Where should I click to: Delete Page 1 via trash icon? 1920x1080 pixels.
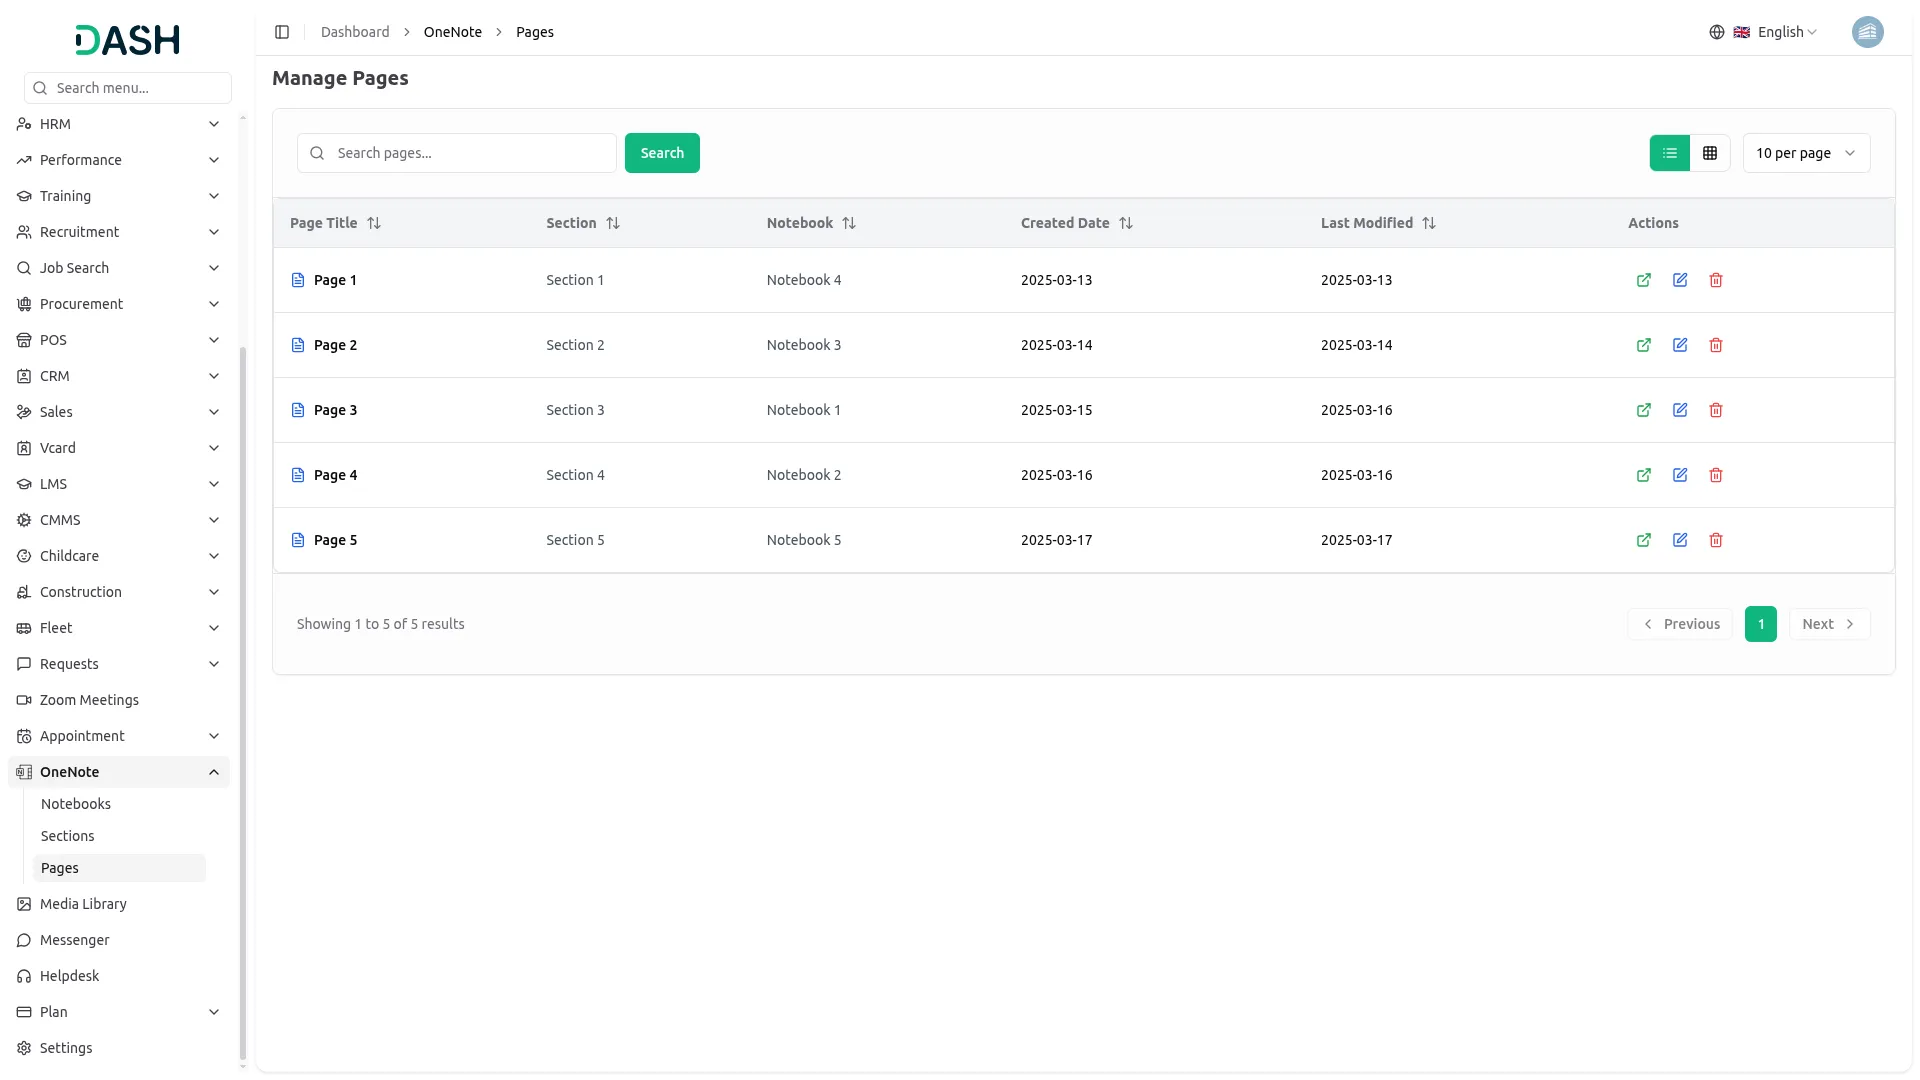pyautogui.click(x=1716, y=280)
